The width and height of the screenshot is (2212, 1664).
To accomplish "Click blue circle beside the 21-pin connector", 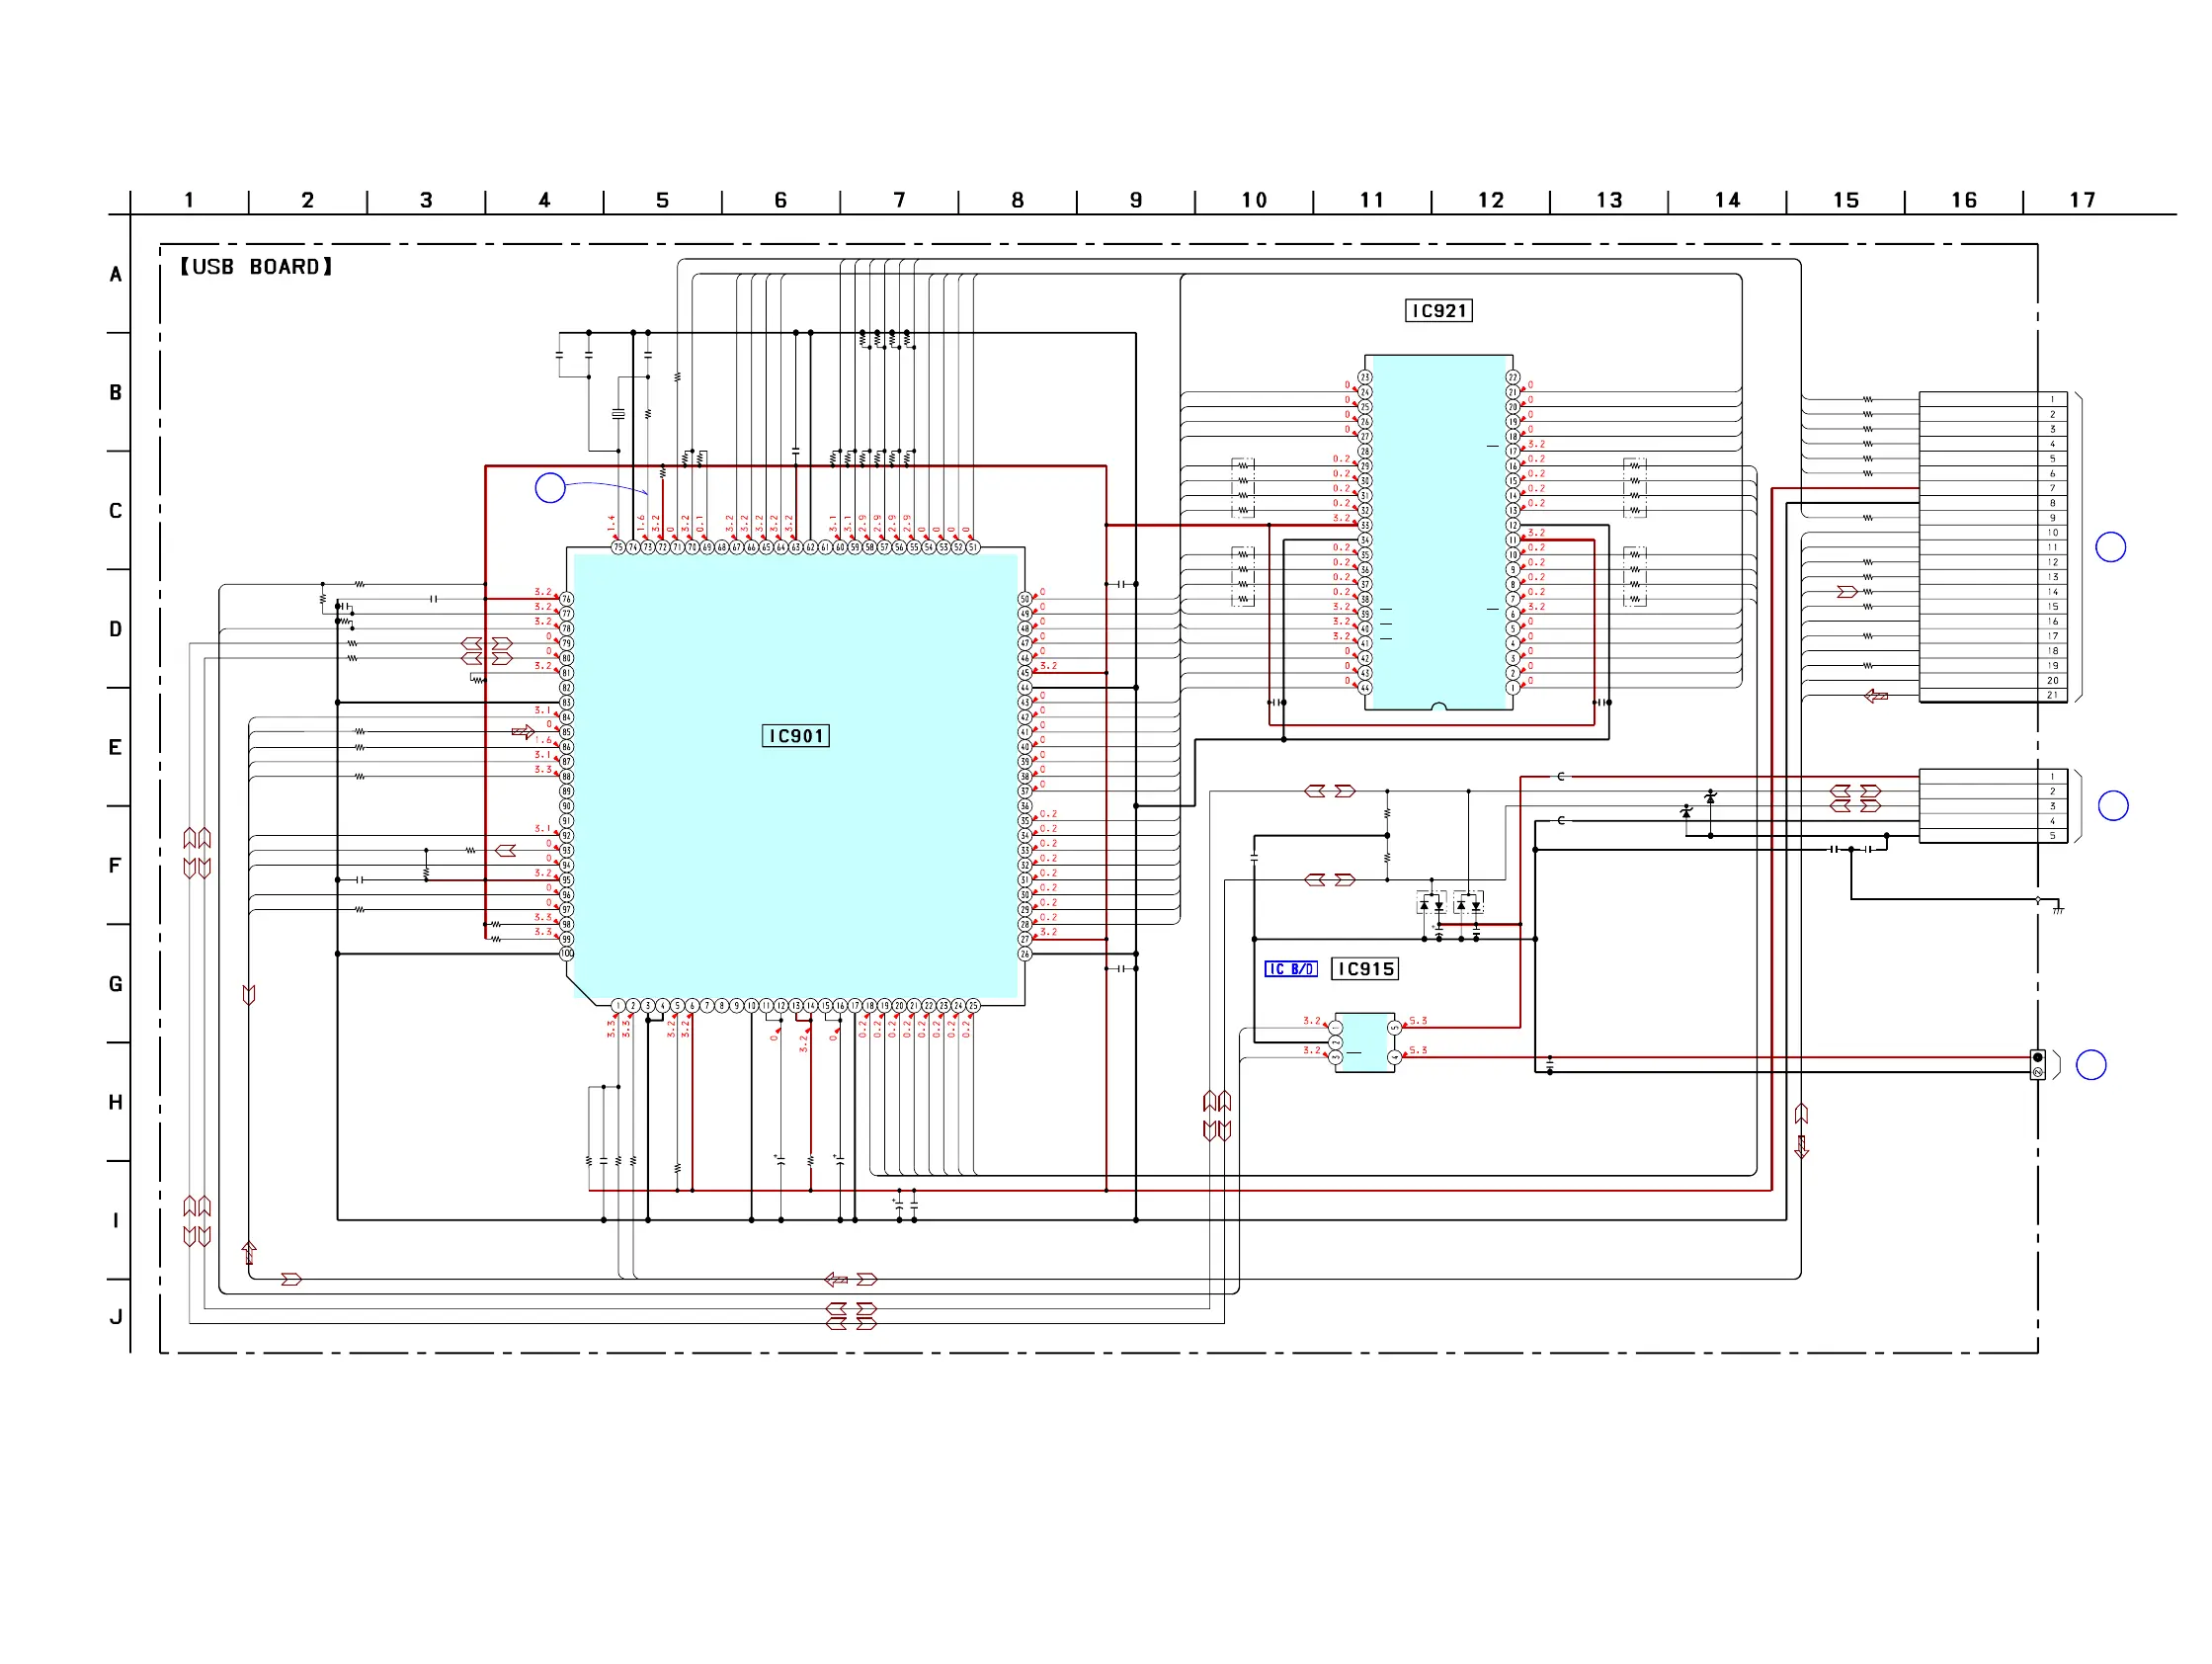I will coord(2110,547).
